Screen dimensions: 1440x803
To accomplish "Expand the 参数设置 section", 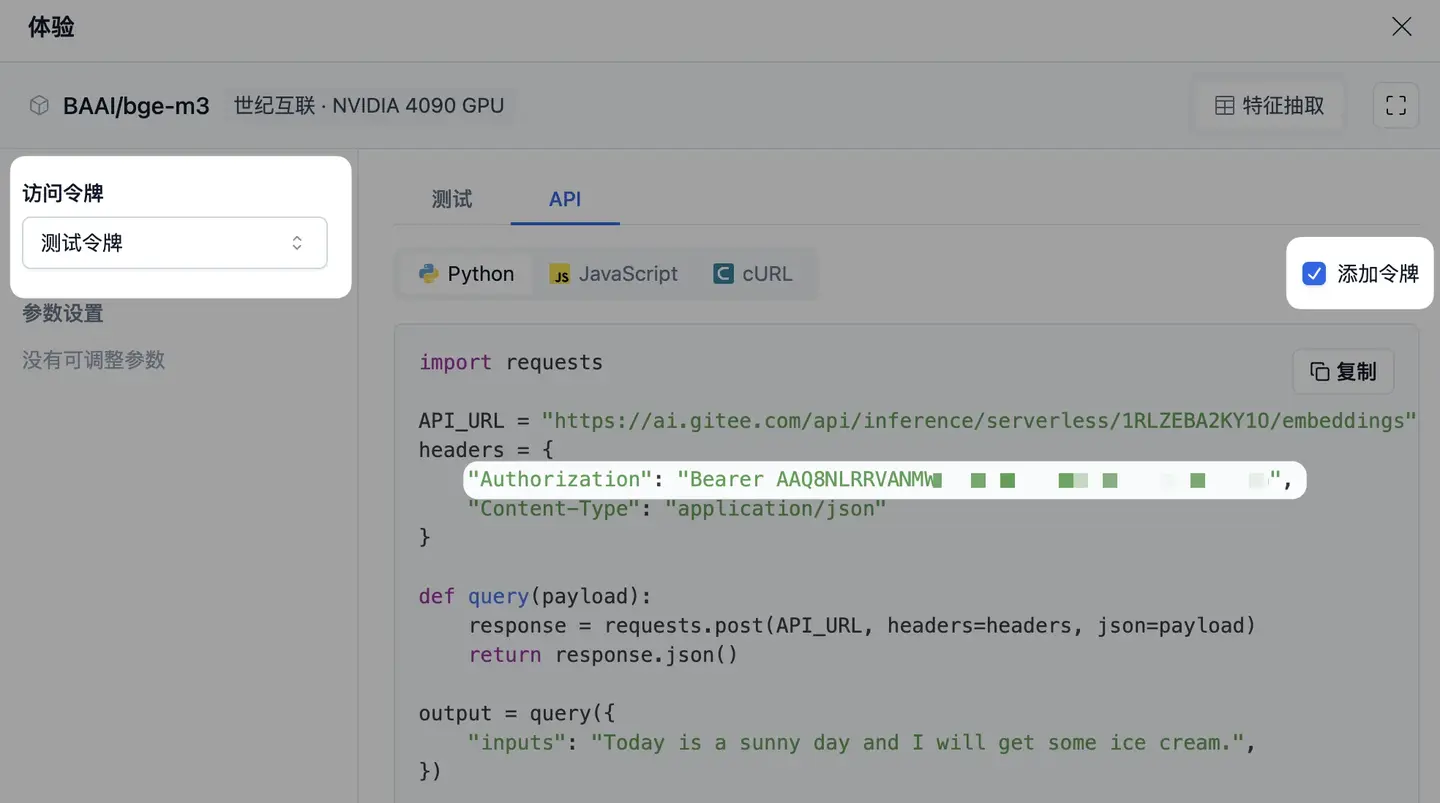I will 62,313.
